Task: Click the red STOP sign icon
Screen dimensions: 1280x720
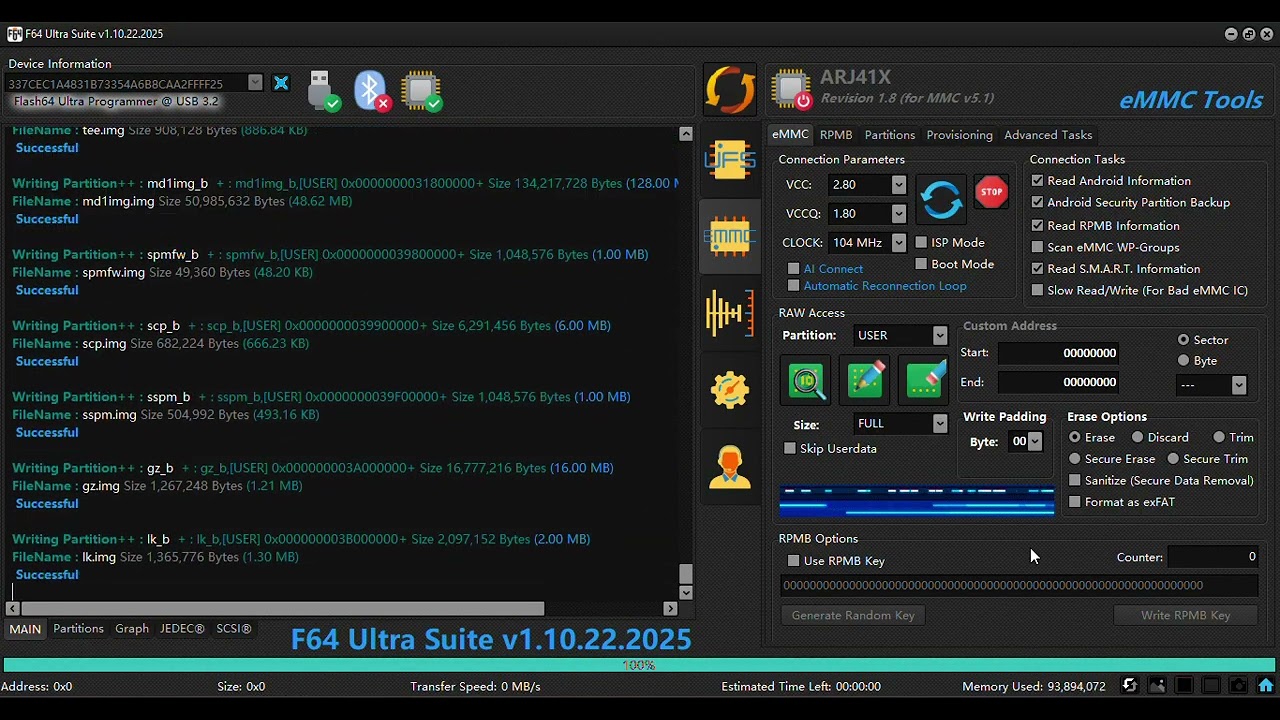Action: [x=991, y=192]
